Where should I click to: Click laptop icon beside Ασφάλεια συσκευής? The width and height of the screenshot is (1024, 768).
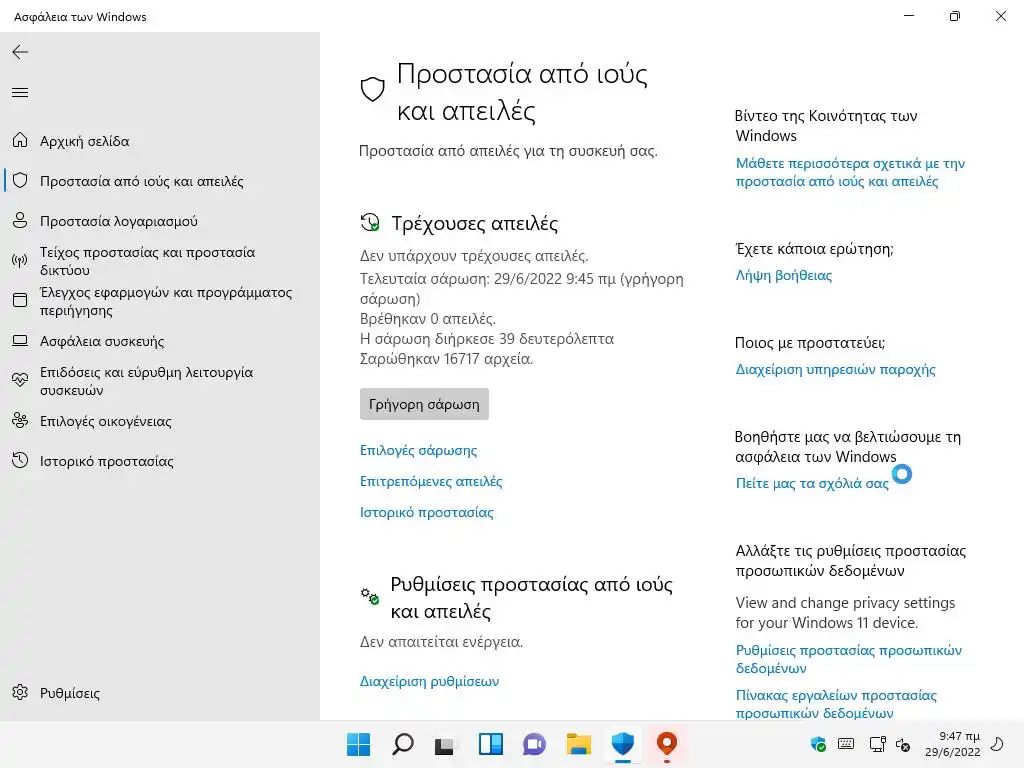point(20,341)
